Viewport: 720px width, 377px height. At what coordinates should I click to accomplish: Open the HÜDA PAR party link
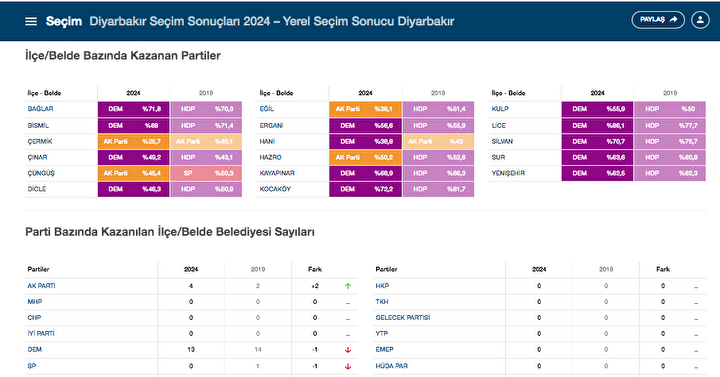point(392,366)
